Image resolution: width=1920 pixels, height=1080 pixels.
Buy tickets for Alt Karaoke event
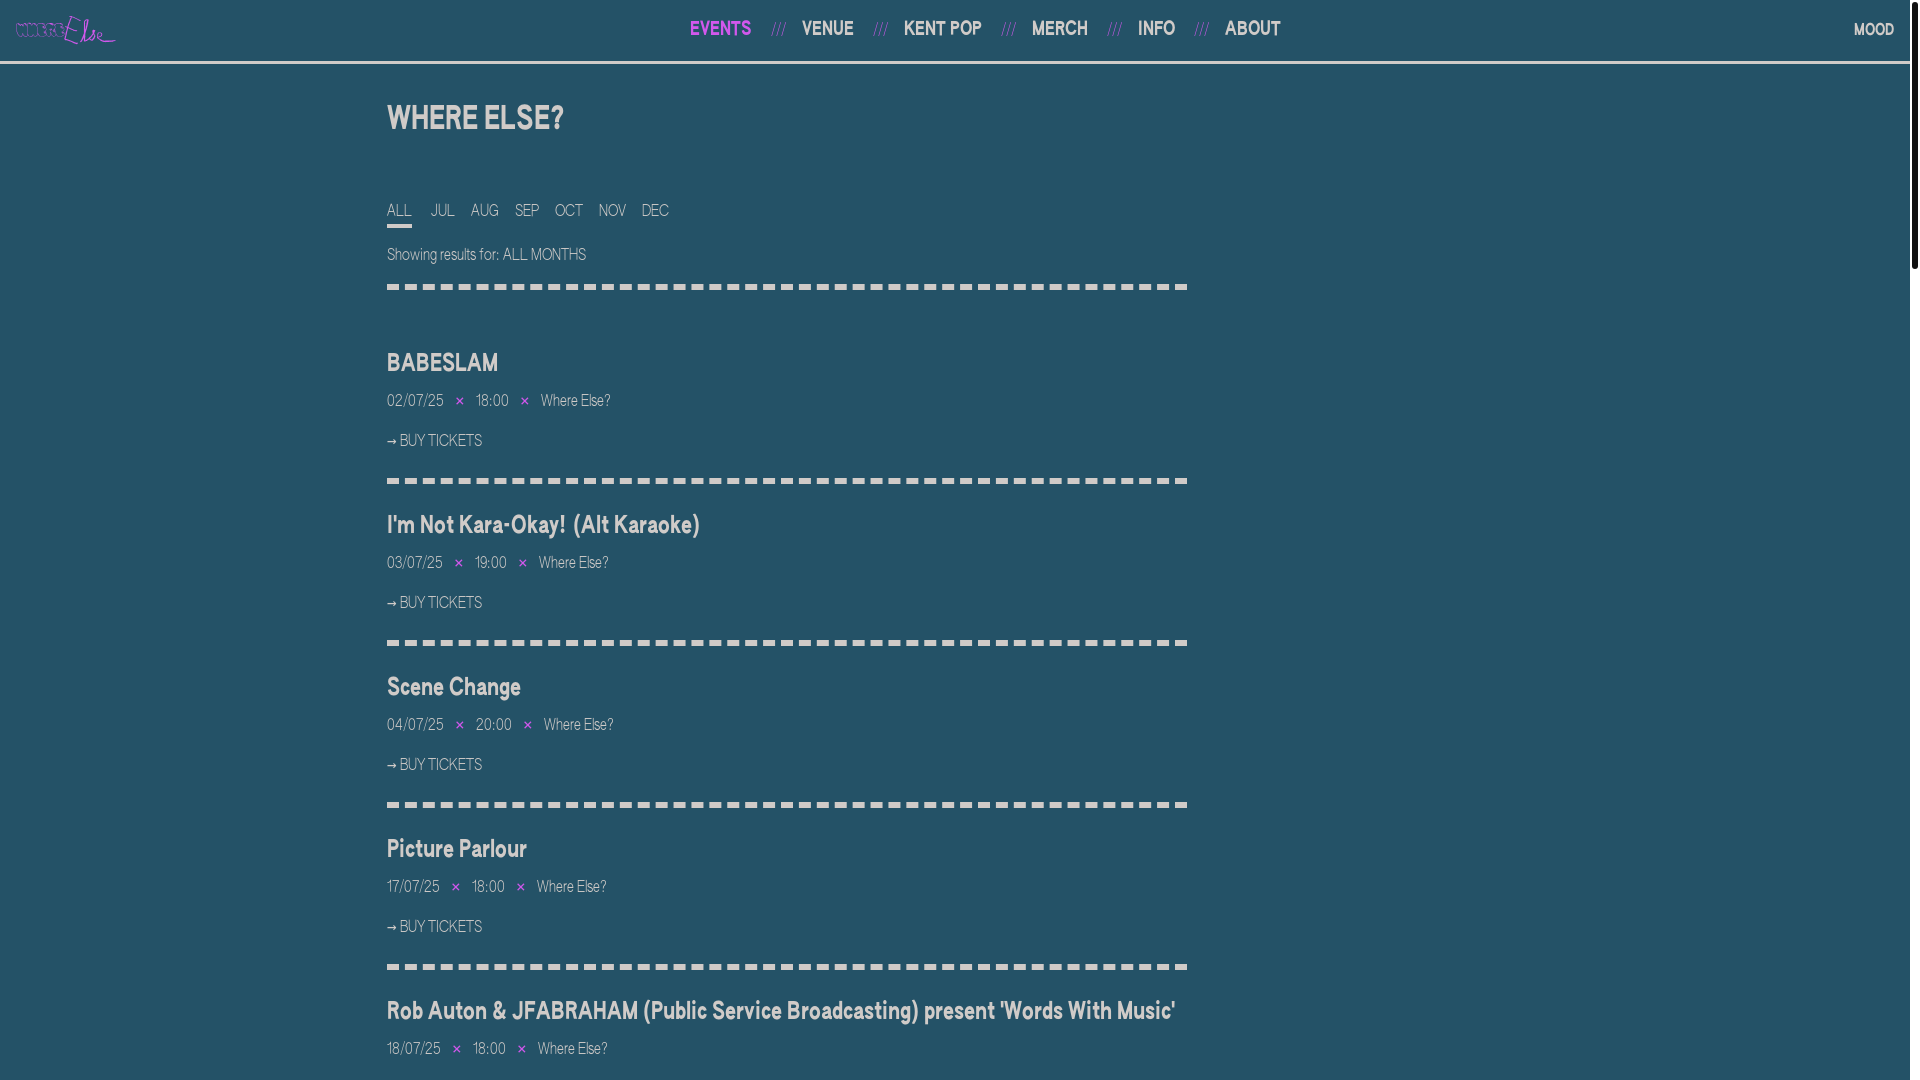pyautogui.click(x=434, y=603)
